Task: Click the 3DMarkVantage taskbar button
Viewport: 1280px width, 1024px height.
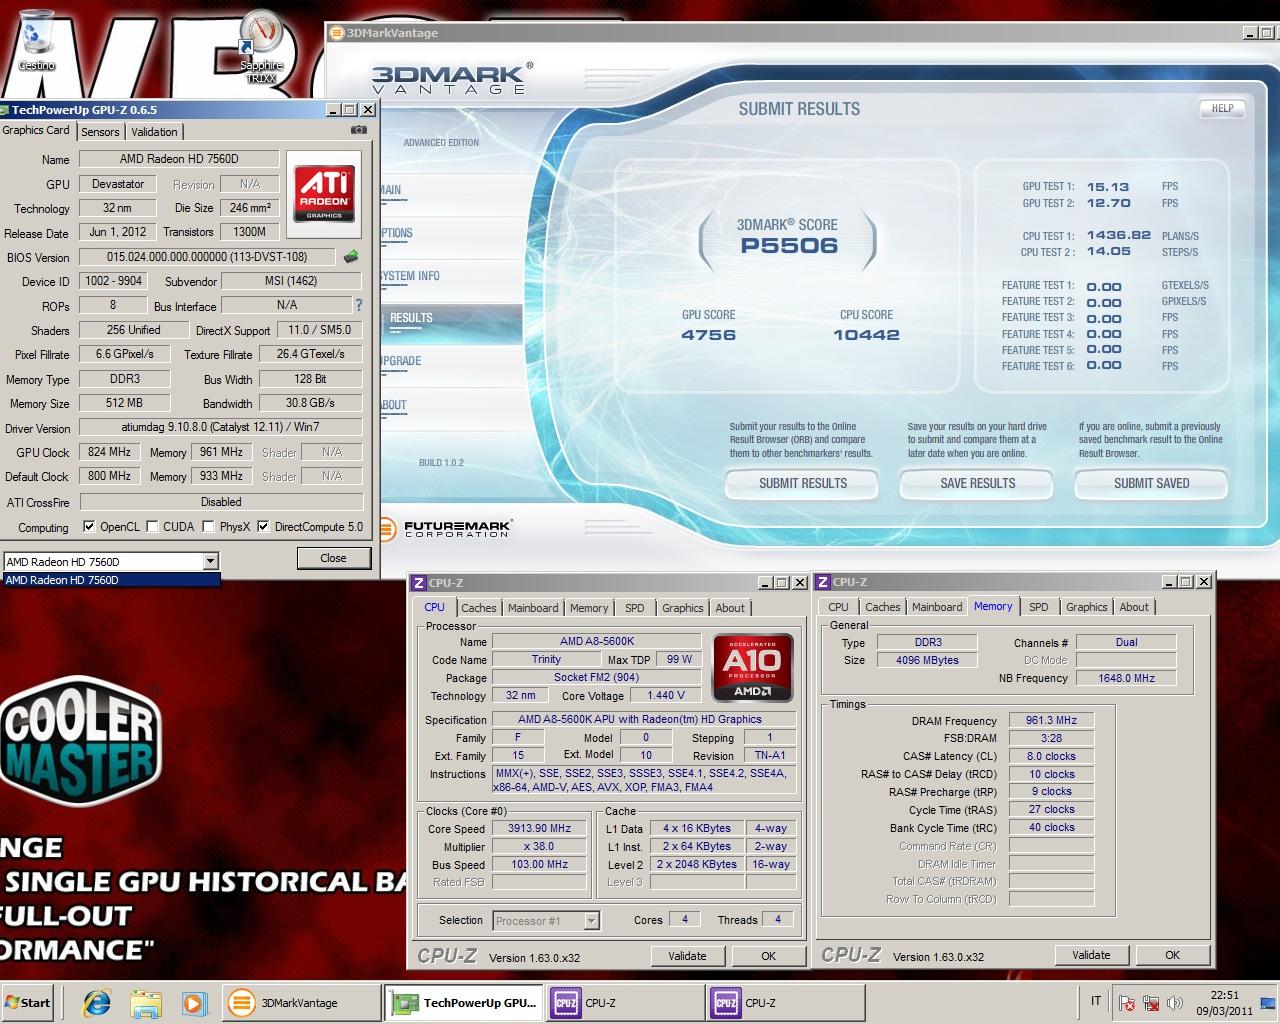Action: coord(300,1002)
